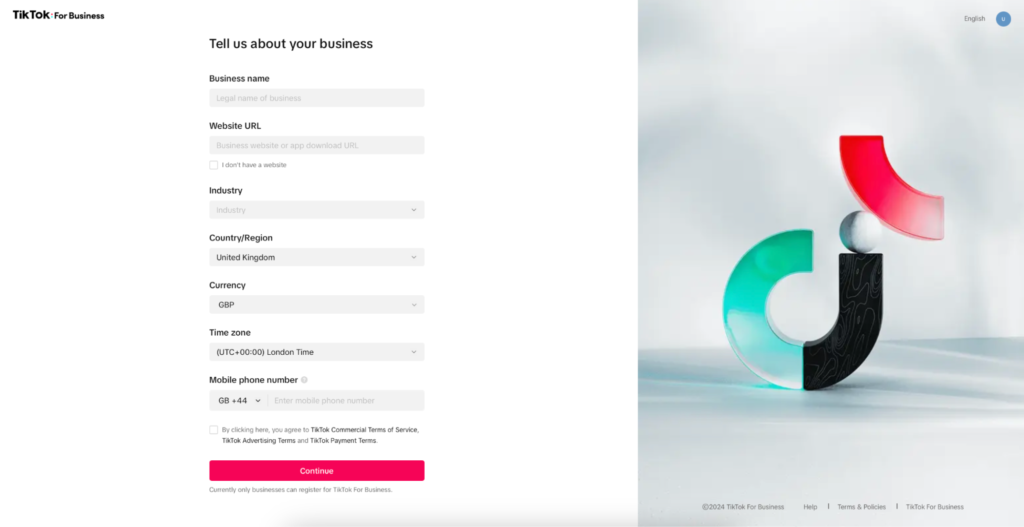Check the "I don't have a website" box

pyautogui.click(x=214, y=165)
